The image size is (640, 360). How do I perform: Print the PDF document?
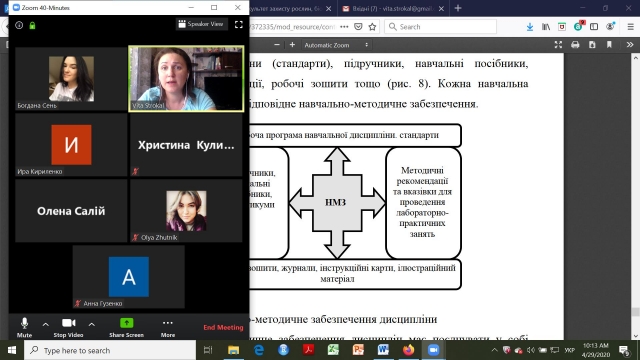pyautogui.click(x=575, y=45)
